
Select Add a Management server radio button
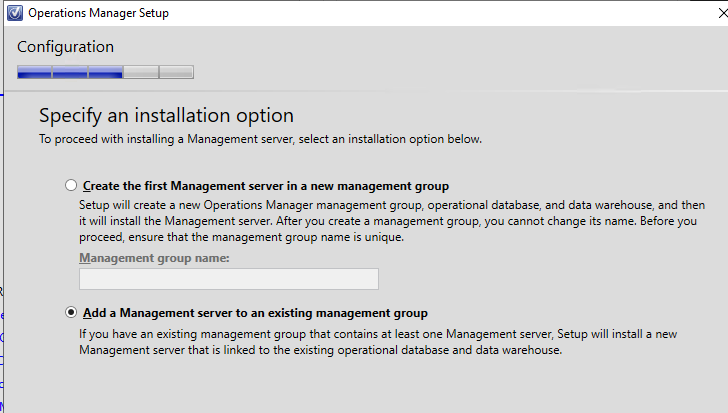point(71,313)
